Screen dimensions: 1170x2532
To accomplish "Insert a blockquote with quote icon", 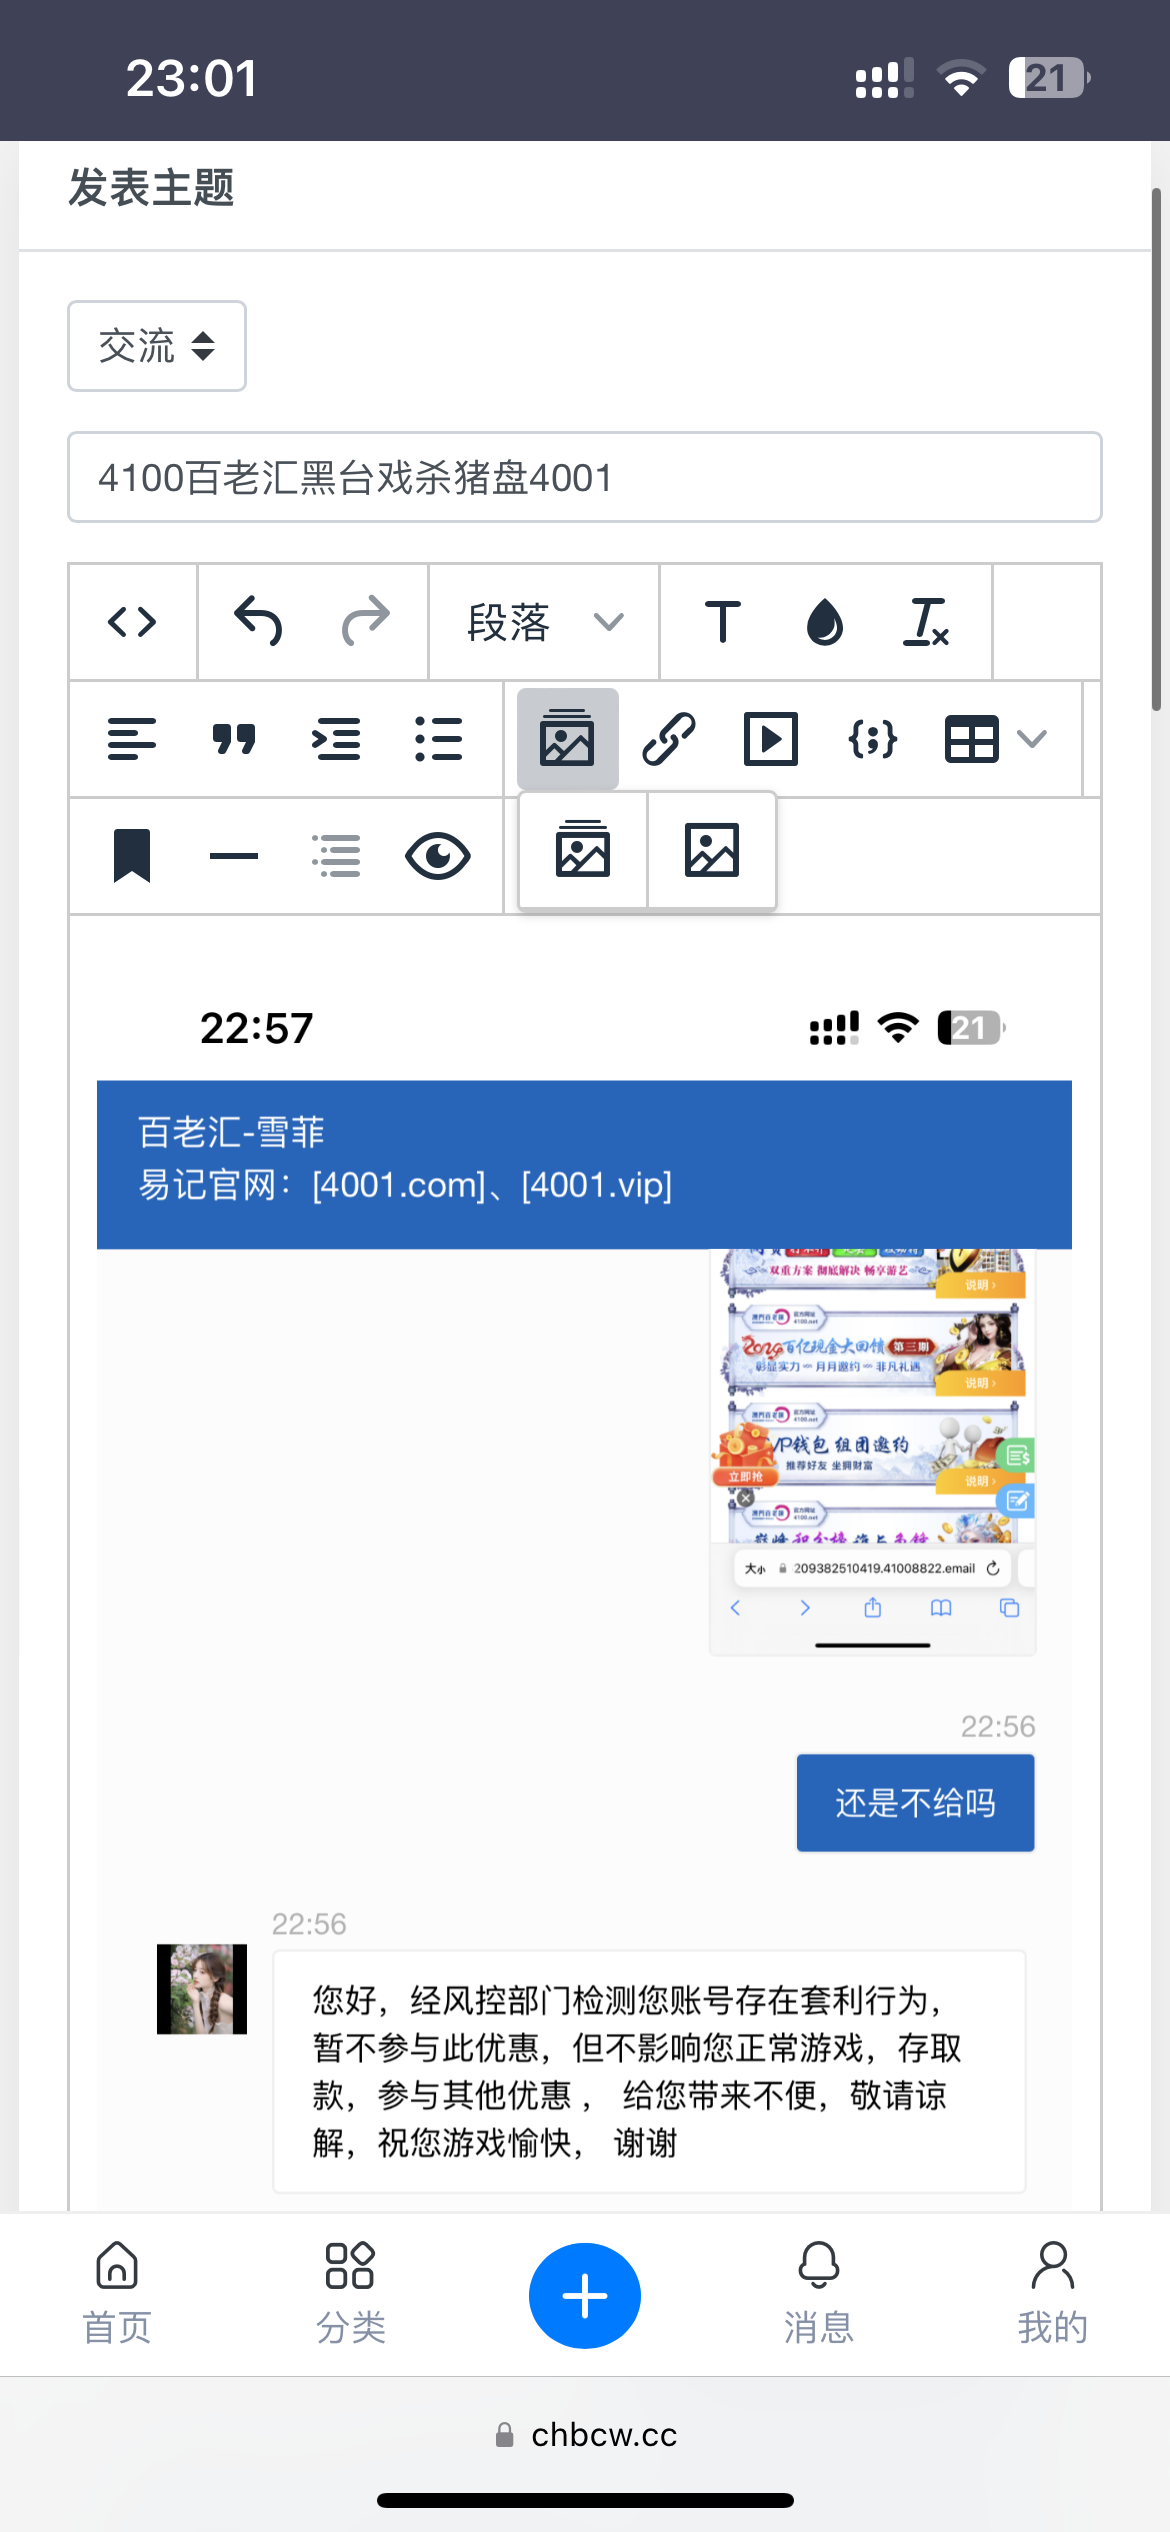I will 234,739.
